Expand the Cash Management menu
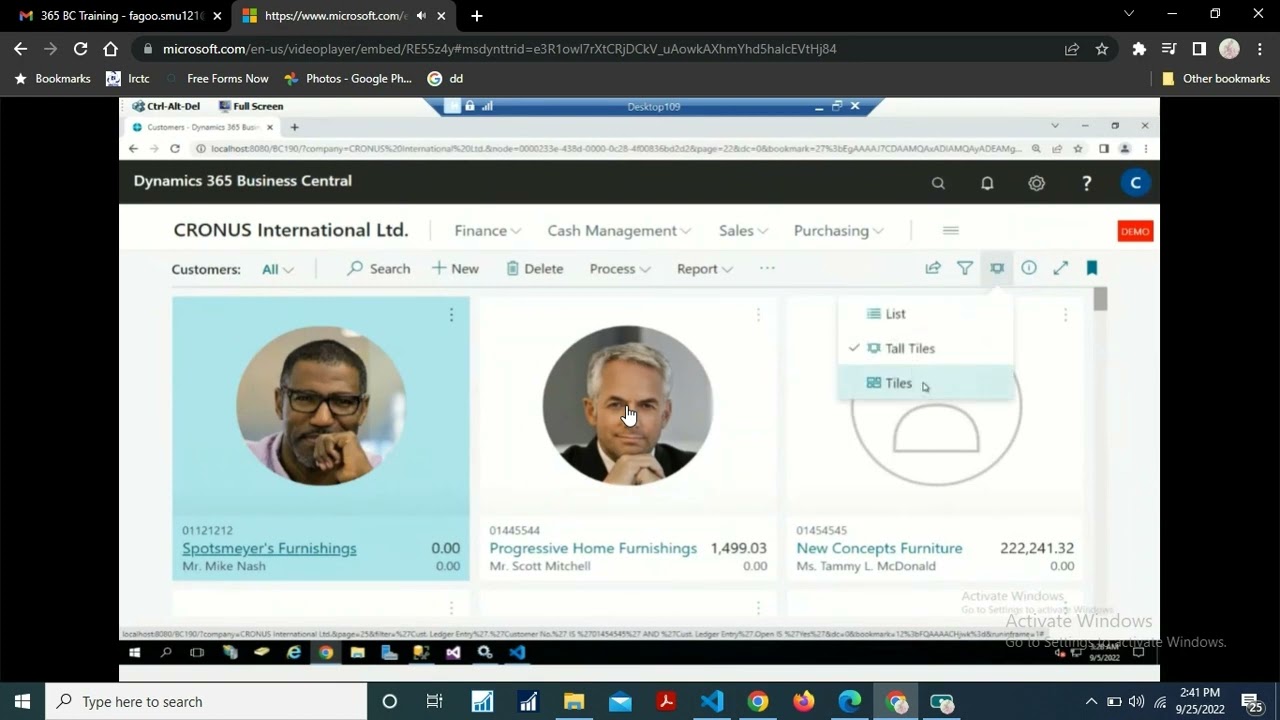Viewport: 1280px width, 720px height. pos(619,231)
